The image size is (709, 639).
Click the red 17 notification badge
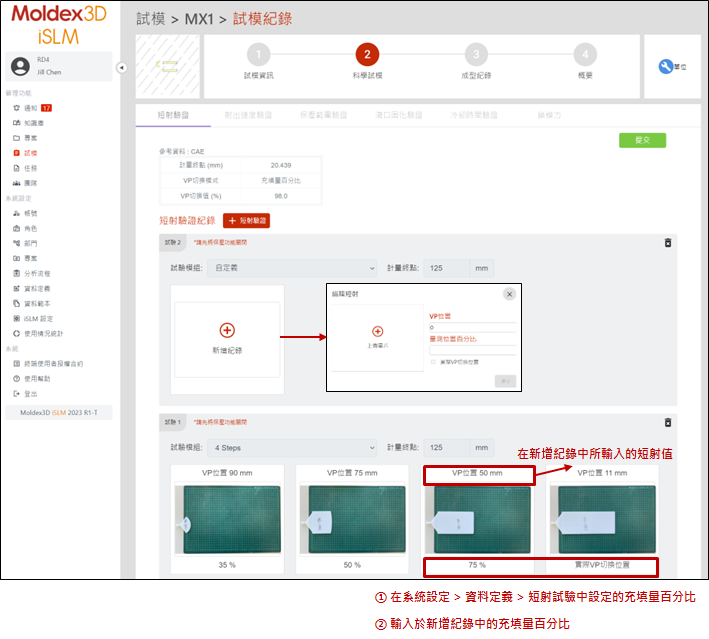coord(46,108)
